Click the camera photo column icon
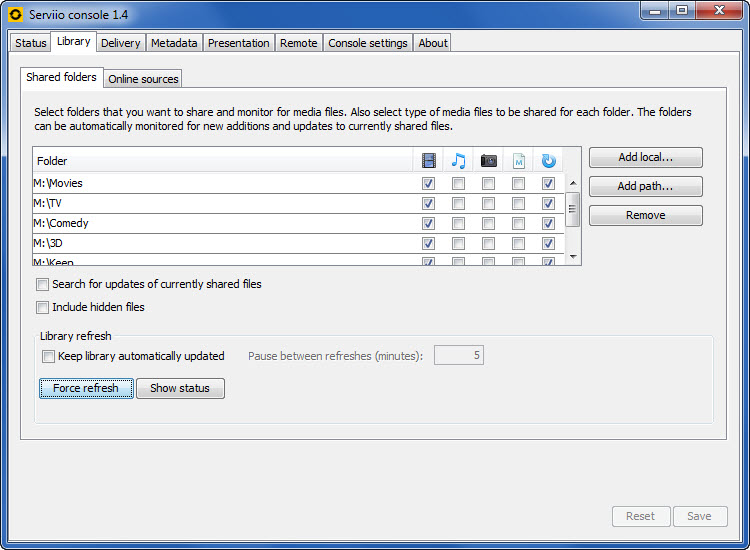The height and width of the screenshot is (550, 750). pos(488,160)
